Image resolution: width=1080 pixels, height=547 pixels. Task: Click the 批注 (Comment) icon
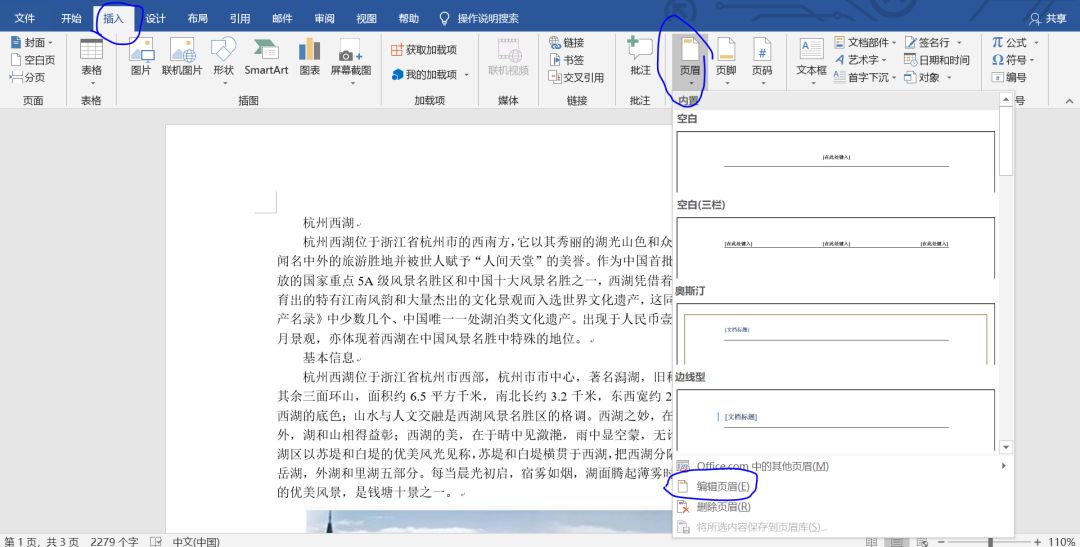(x=640, y=56)
